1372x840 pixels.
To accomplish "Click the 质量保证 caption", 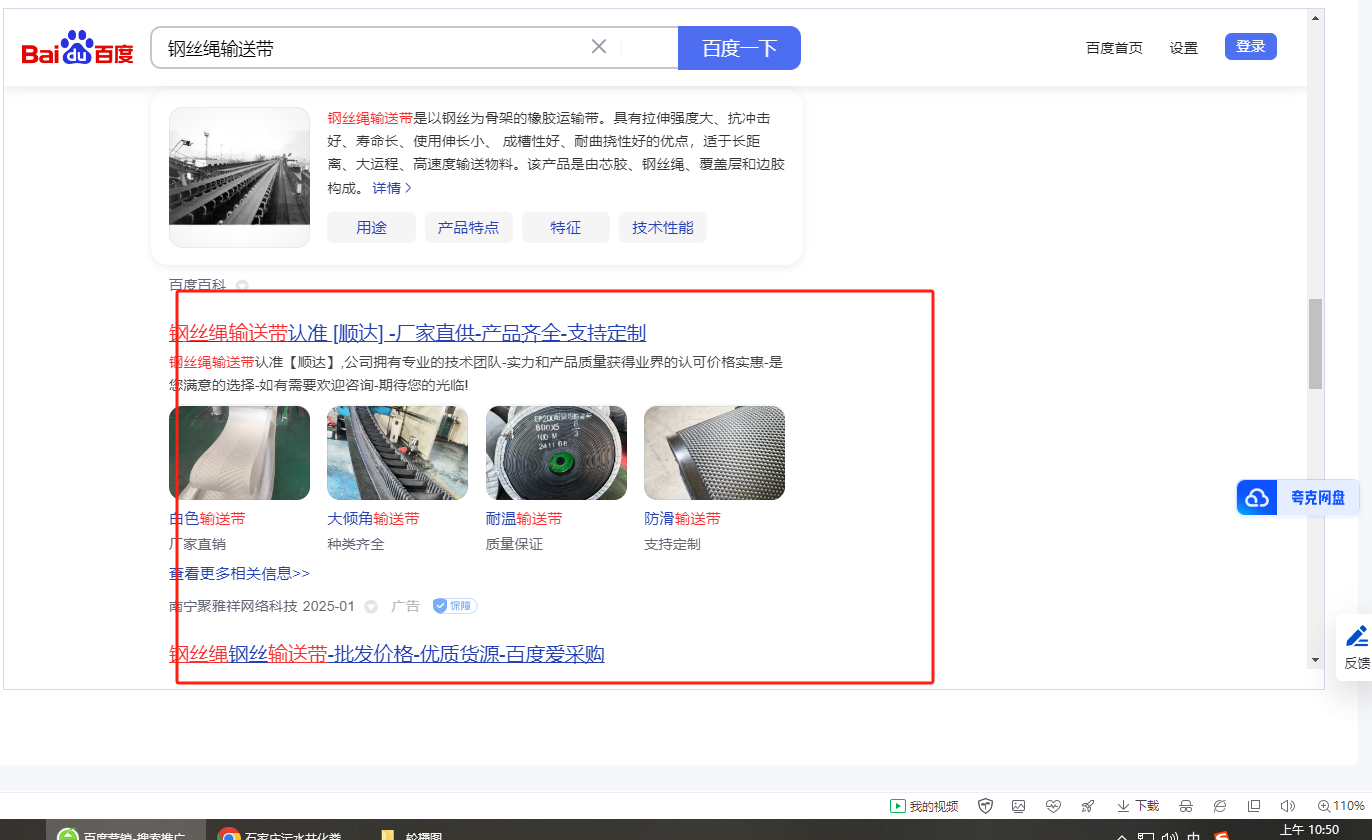I will click(x=514, y=545).
